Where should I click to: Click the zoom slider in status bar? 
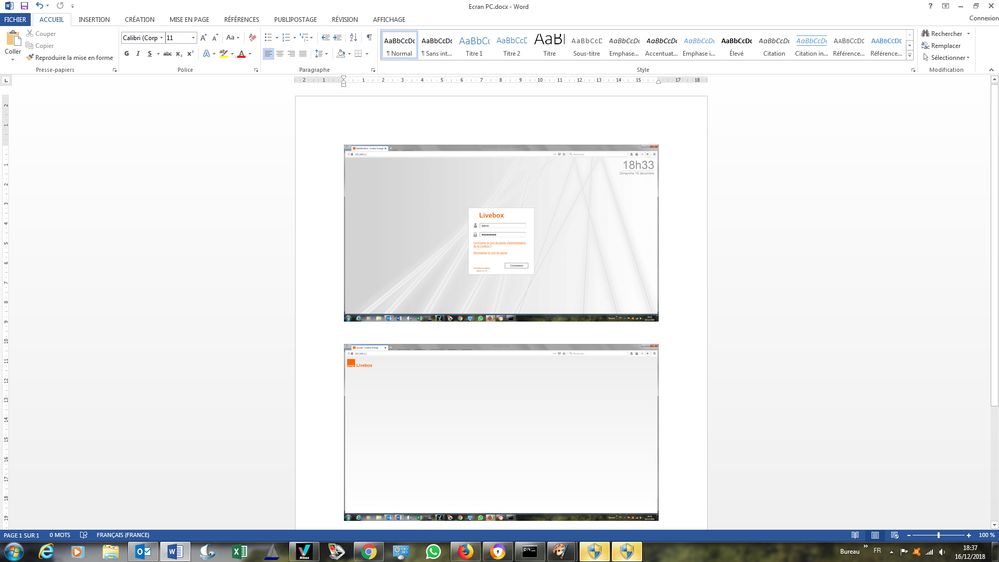point(938,536)
